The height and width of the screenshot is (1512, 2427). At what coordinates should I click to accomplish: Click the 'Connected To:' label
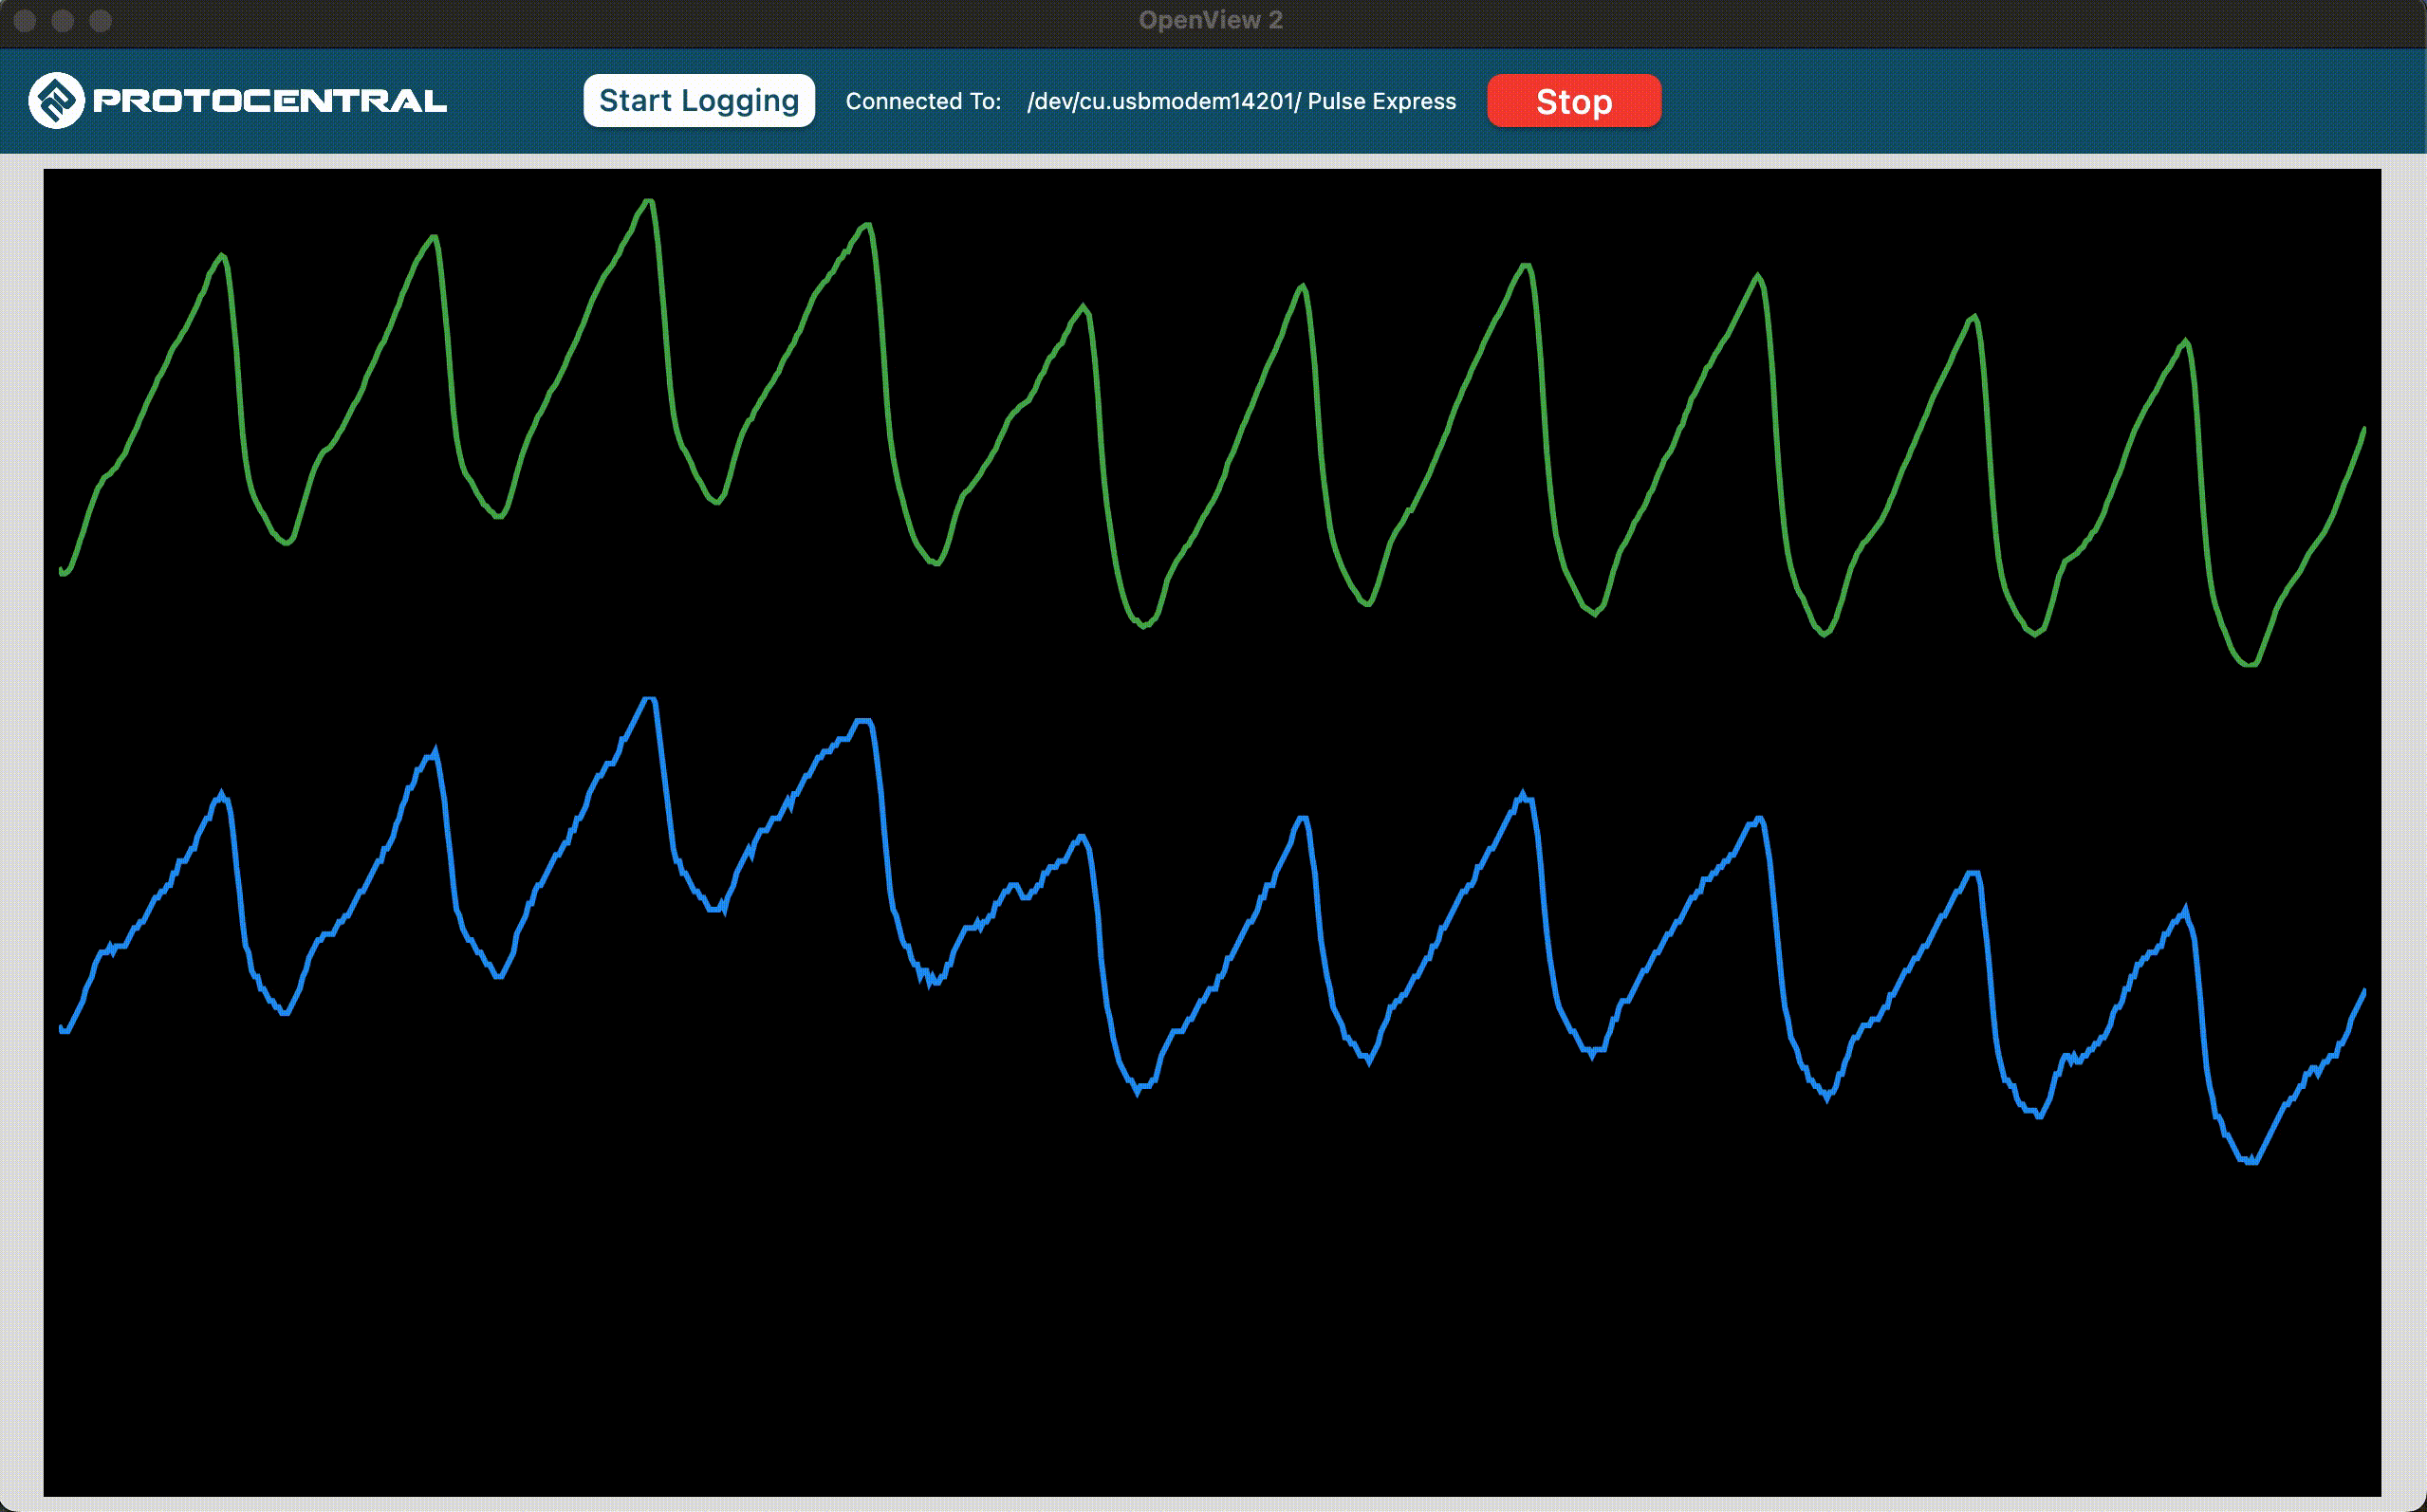pos(922,101)
